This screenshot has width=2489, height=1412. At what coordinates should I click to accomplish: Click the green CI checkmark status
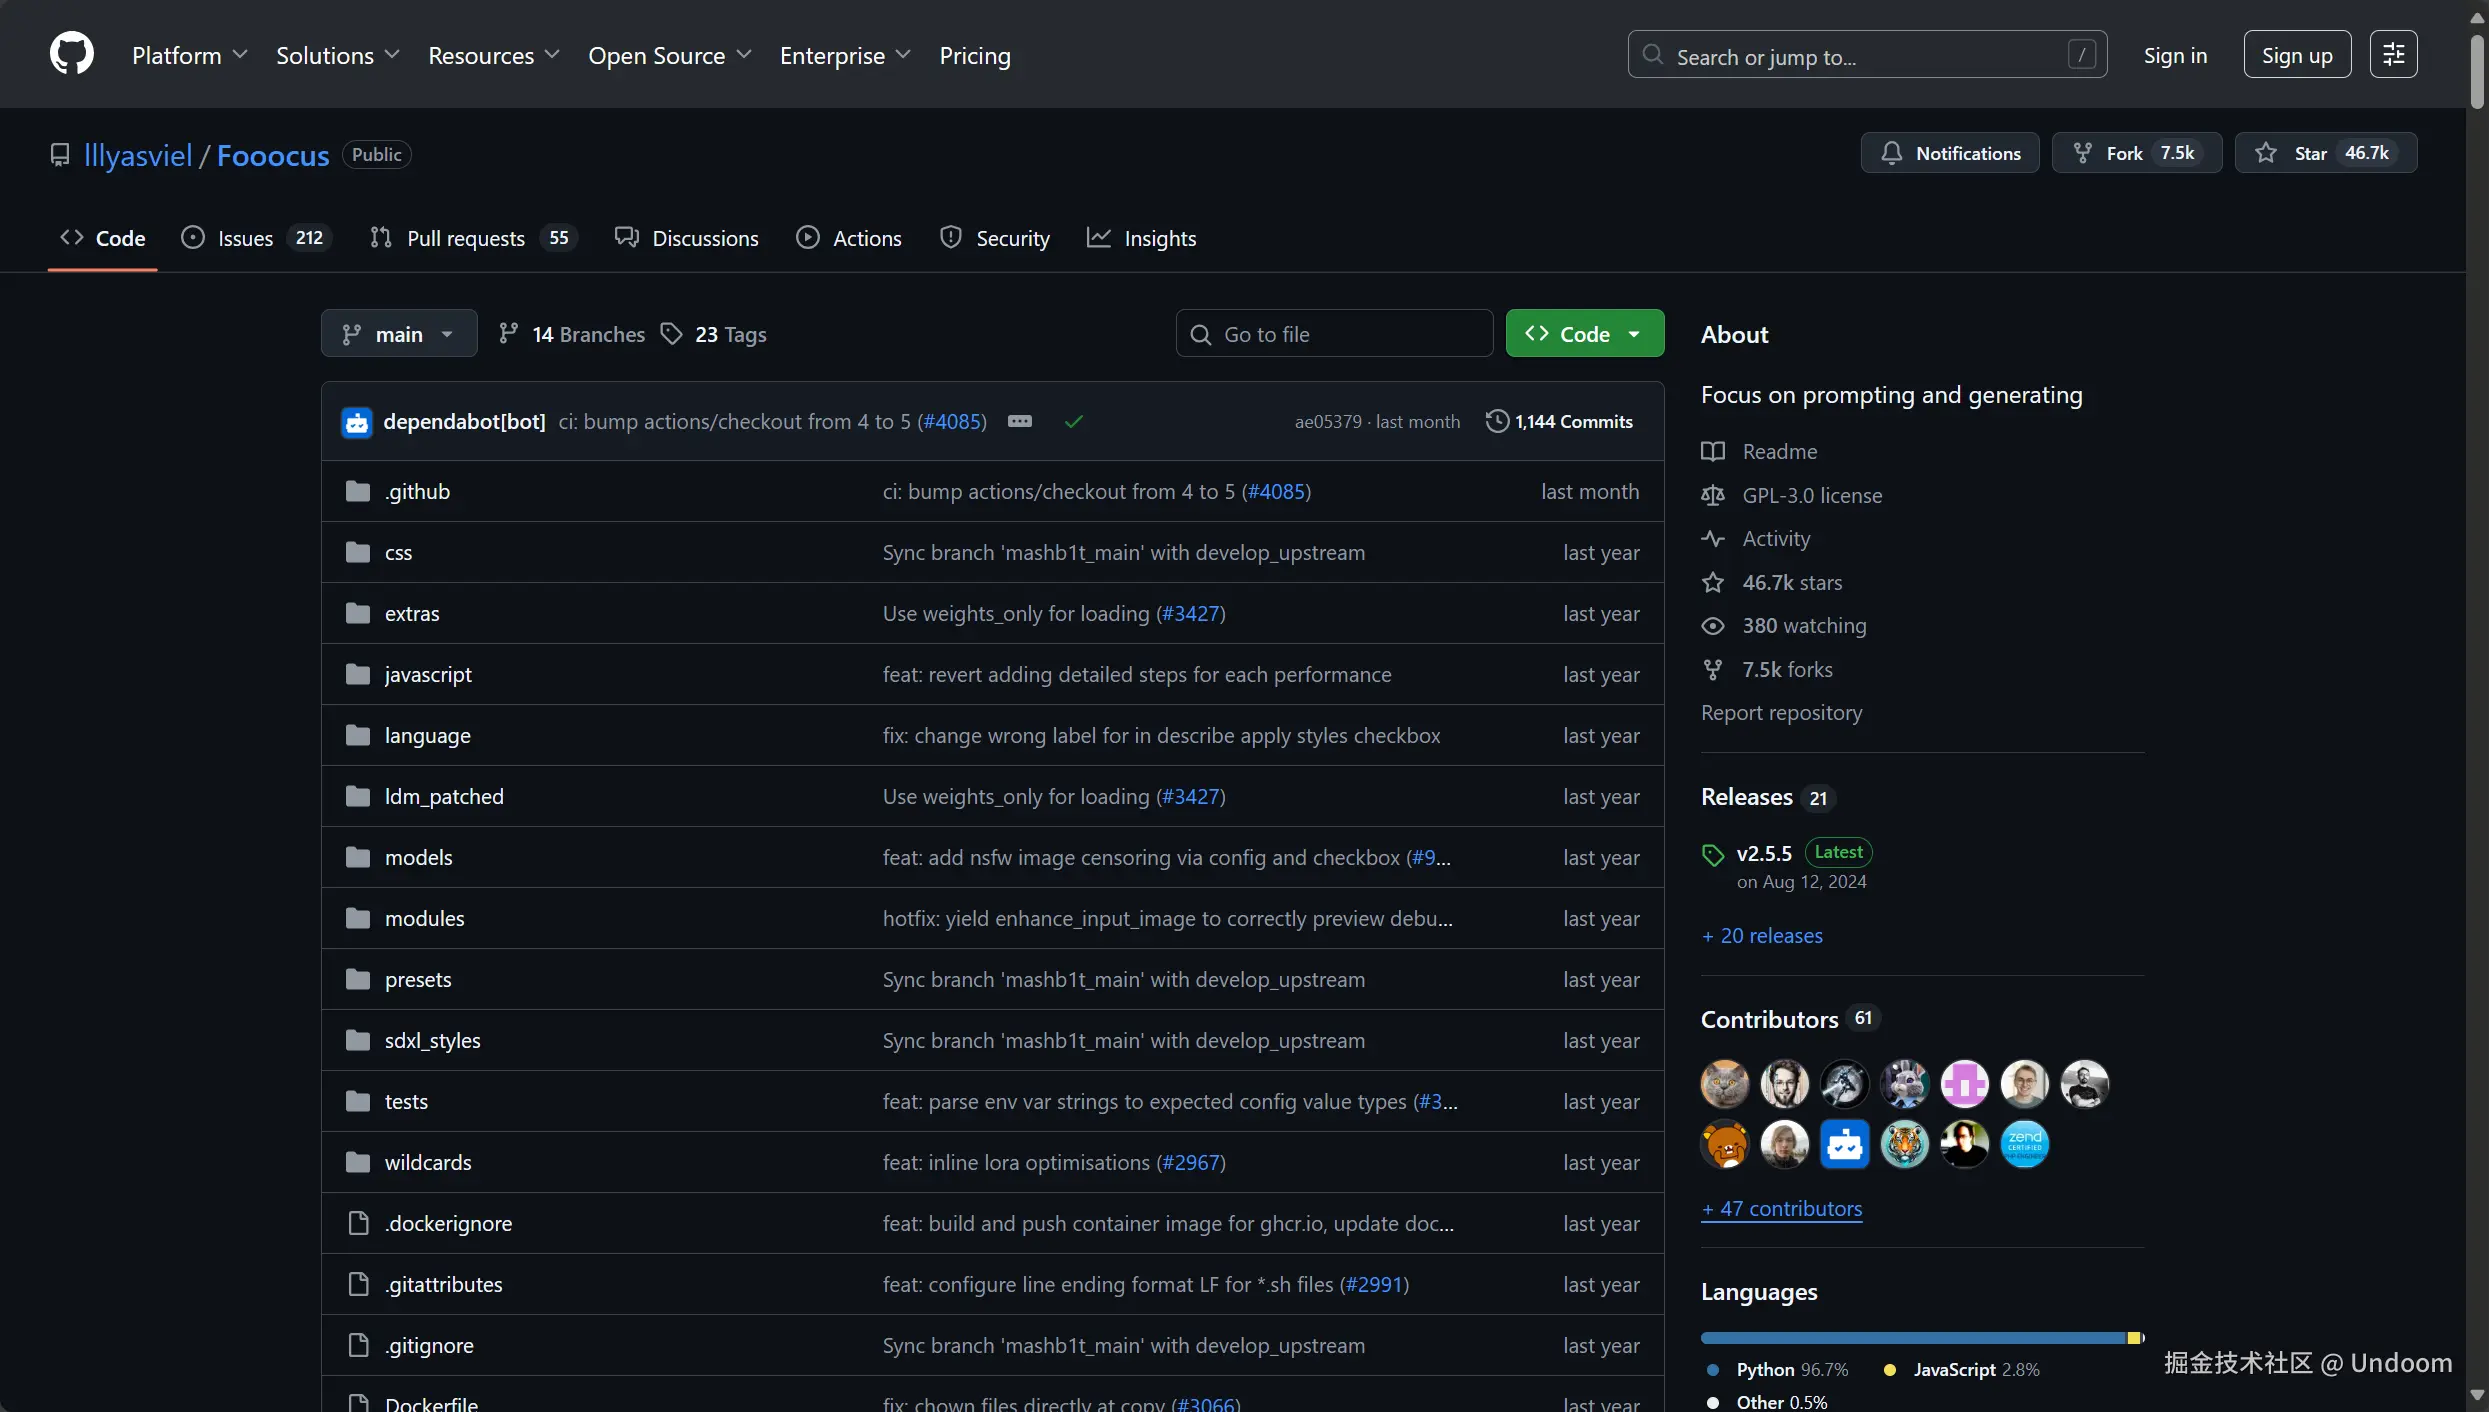point(1074,422)
